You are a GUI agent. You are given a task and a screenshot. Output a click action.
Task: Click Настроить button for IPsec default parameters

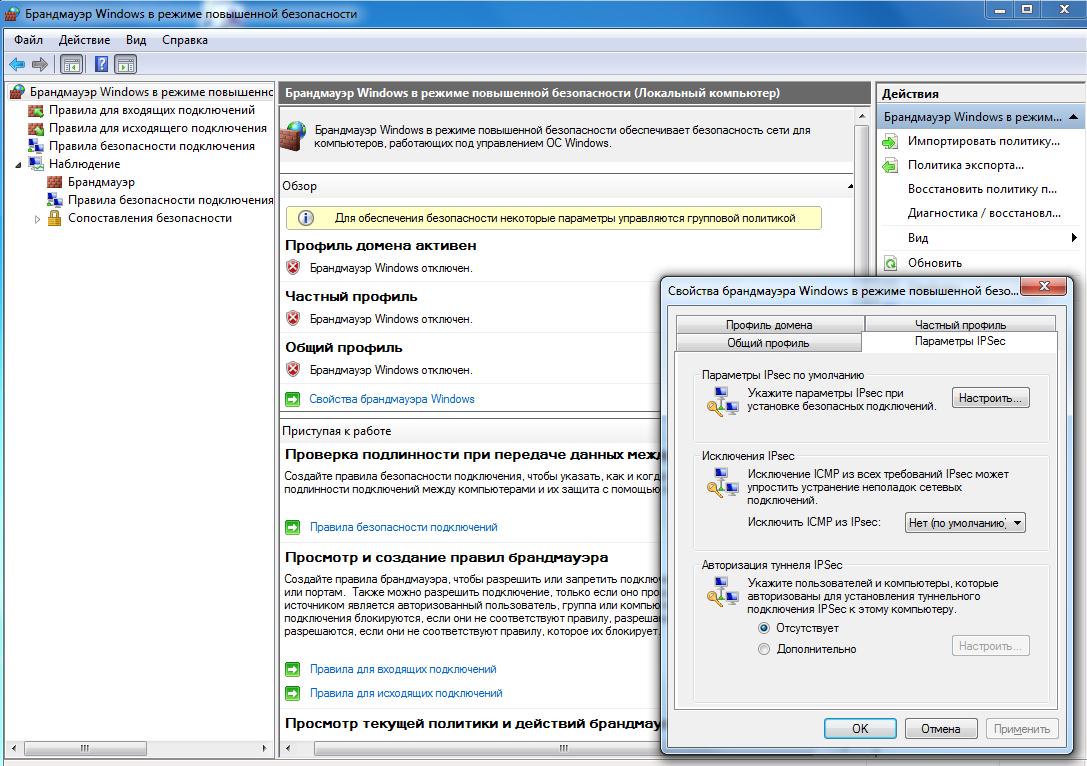[x=990, y=398]
